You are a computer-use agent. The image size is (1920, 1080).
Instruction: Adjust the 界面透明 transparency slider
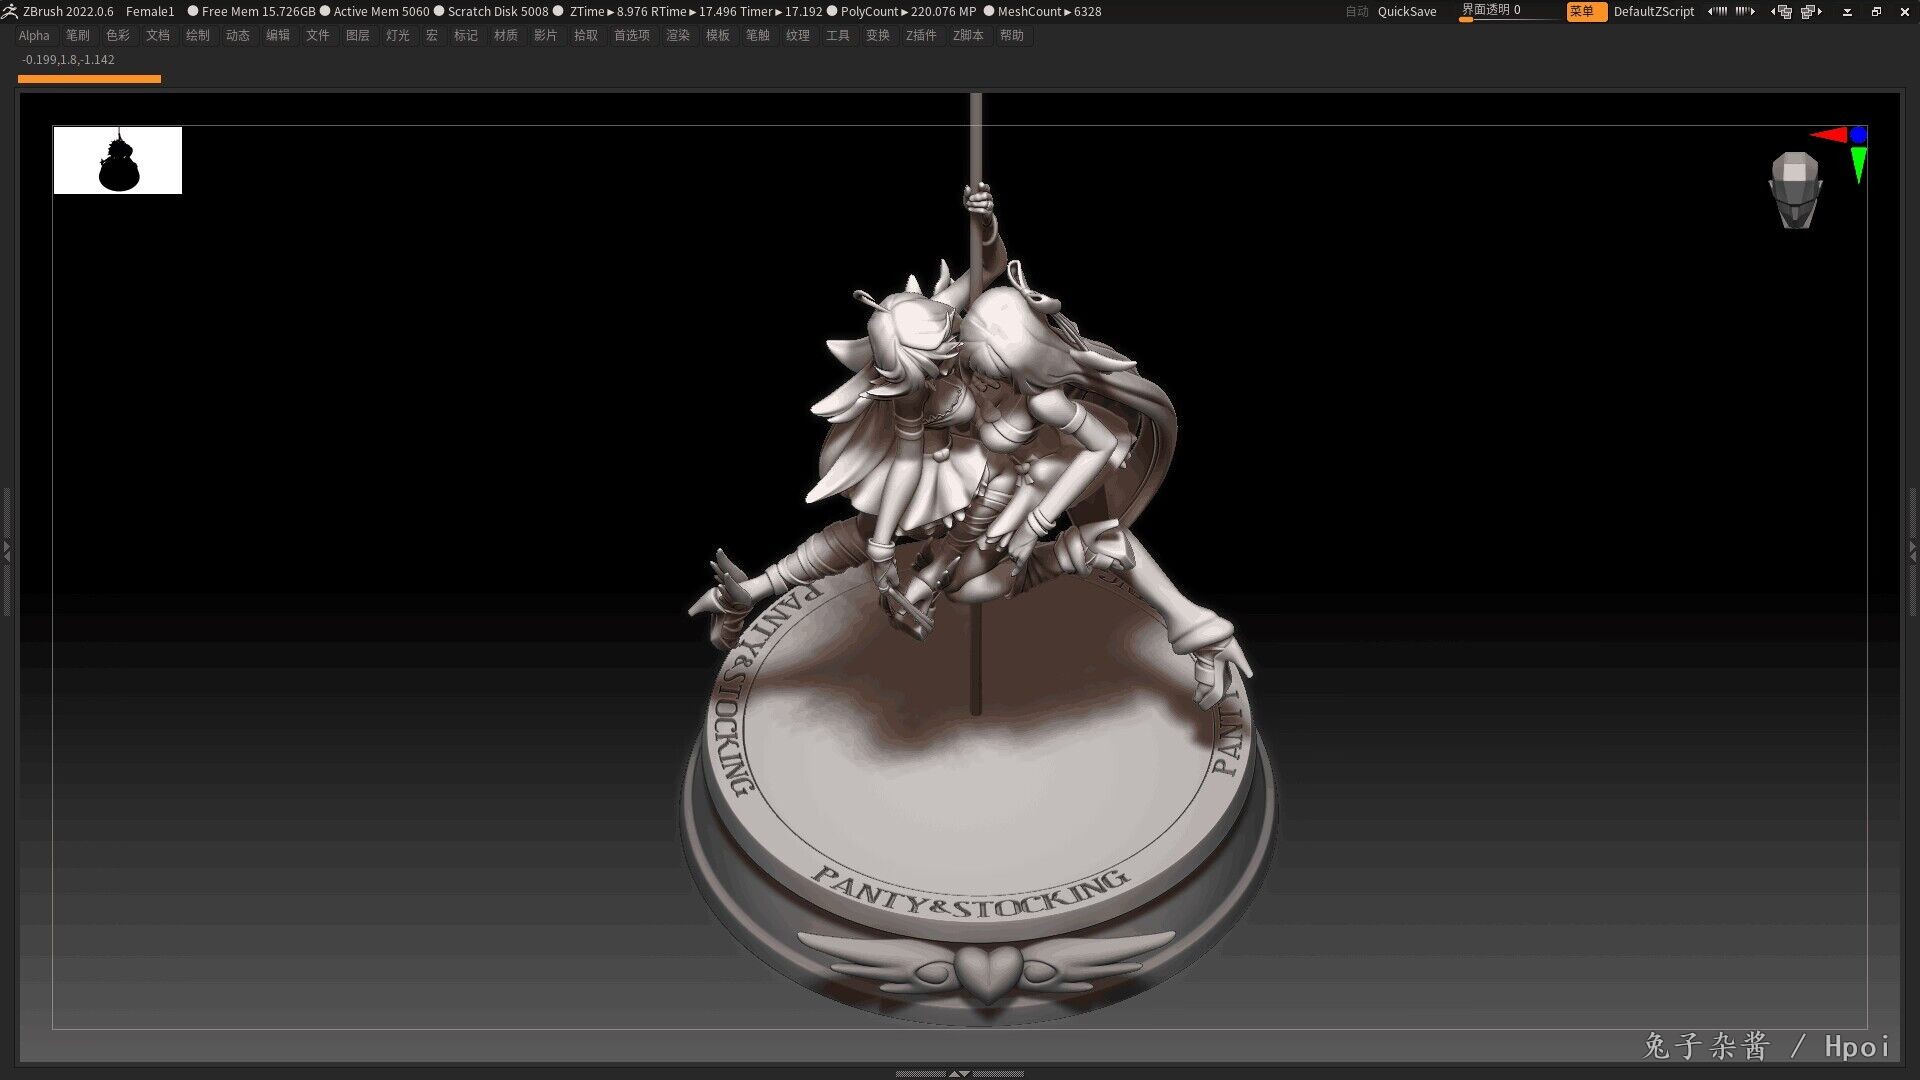tap(1510, 11)
